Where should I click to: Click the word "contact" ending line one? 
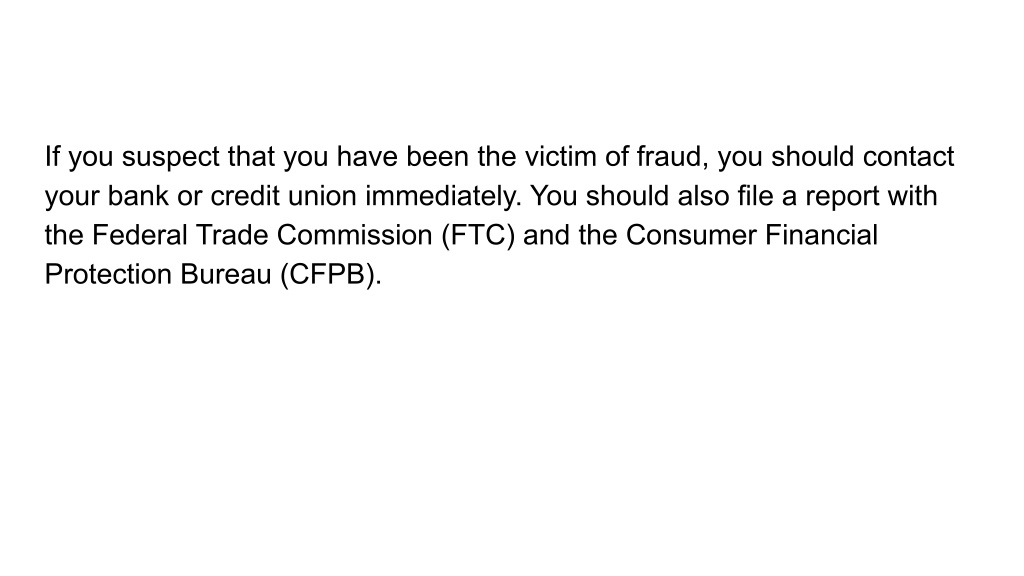[908, 157]
